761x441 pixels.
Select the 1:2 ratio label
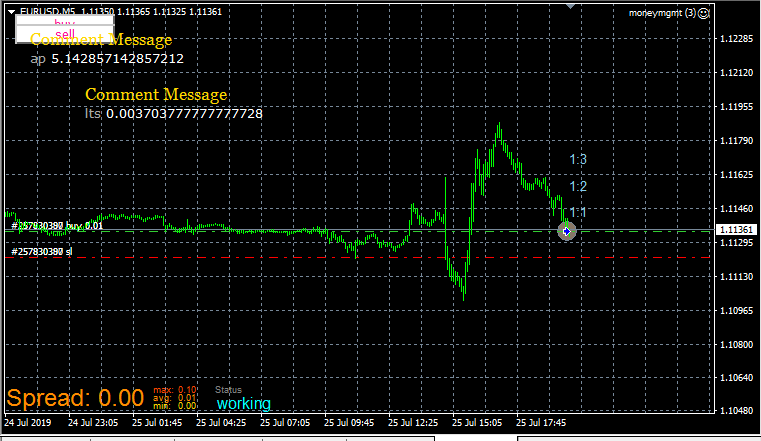click(578, 186)
